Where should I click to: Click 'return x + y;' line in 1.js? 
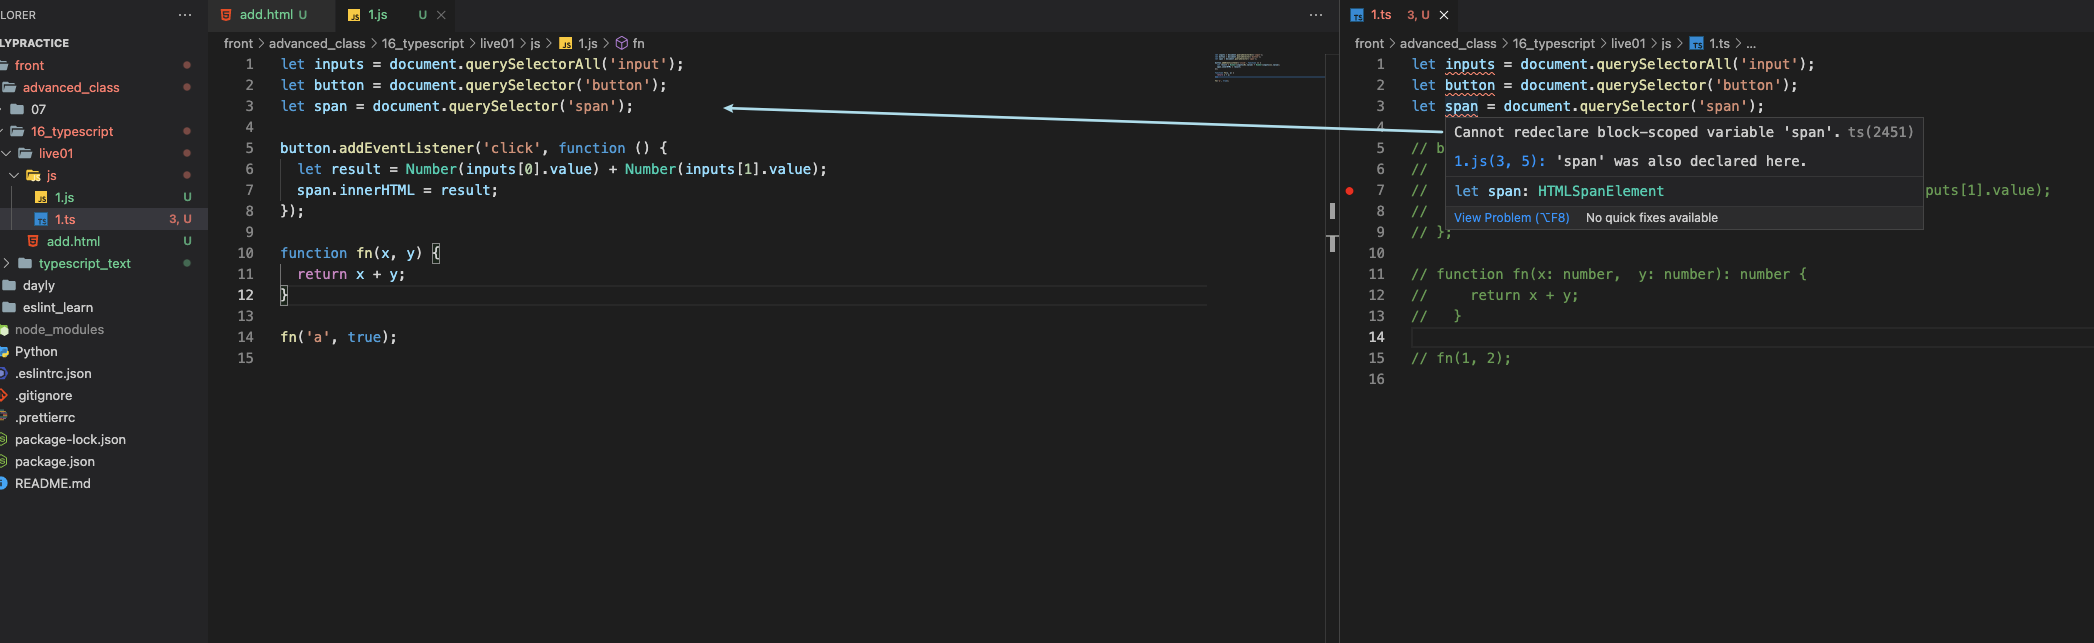tap(351, 274)
